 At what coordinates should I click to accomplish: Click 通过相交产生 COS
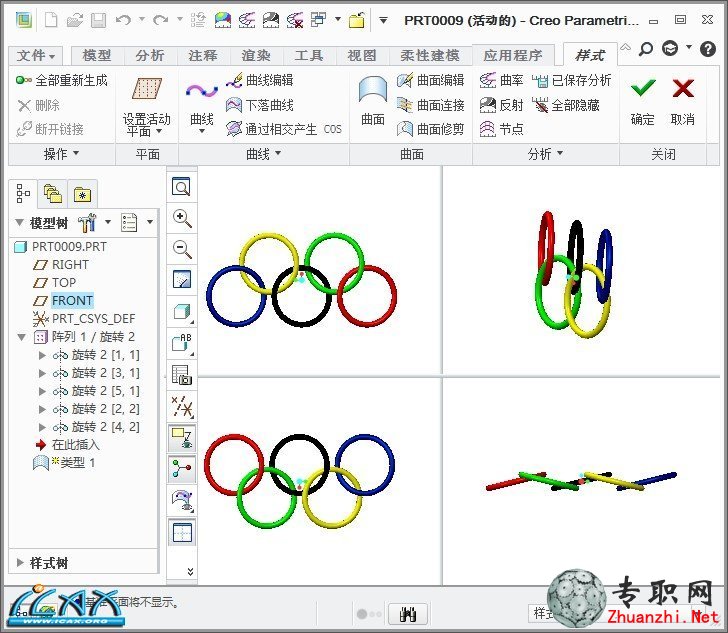284,129
